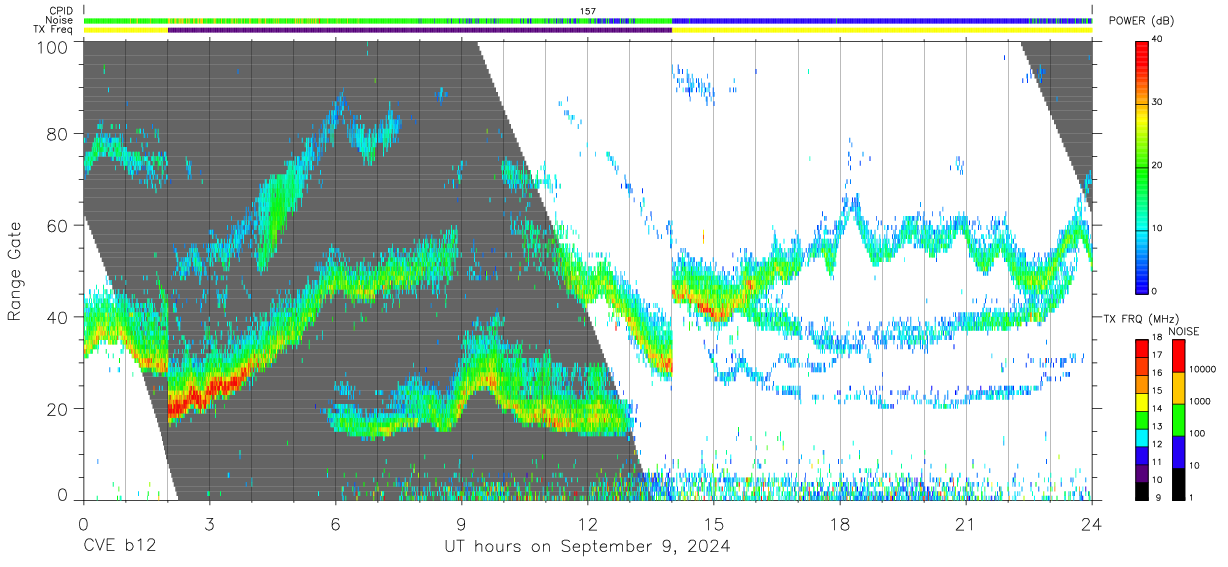Click the Noise row label
Screen dimensions: 1228x567
[x=59, y=20]
